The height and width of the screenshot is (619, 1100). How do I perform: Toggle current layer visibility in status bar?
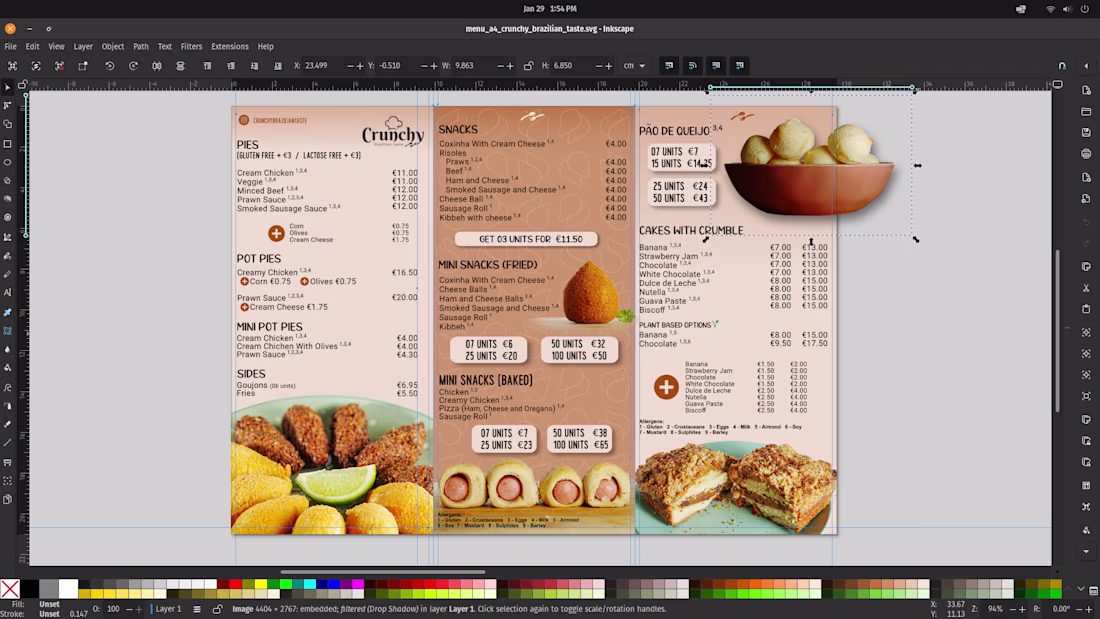[x=197, y=609]
